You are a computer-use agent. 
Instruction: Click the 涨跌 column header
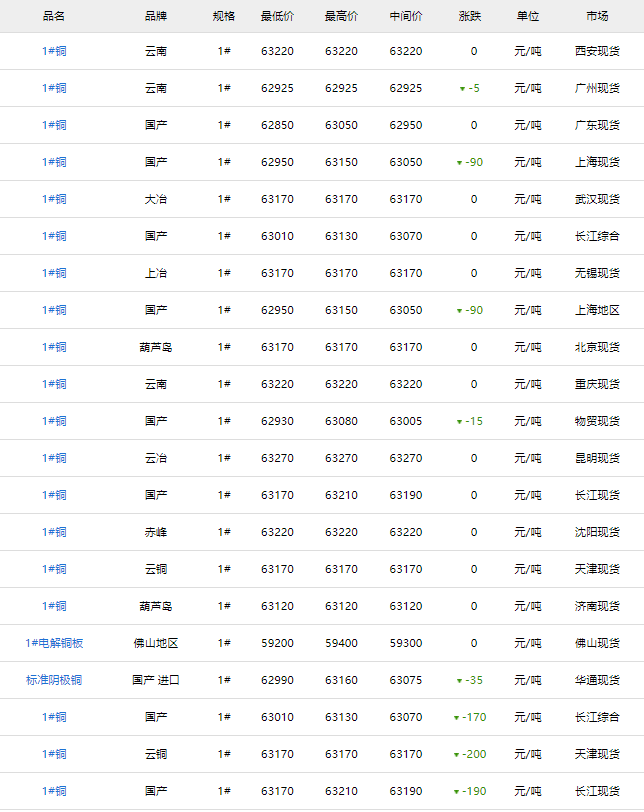coord(470,17)
